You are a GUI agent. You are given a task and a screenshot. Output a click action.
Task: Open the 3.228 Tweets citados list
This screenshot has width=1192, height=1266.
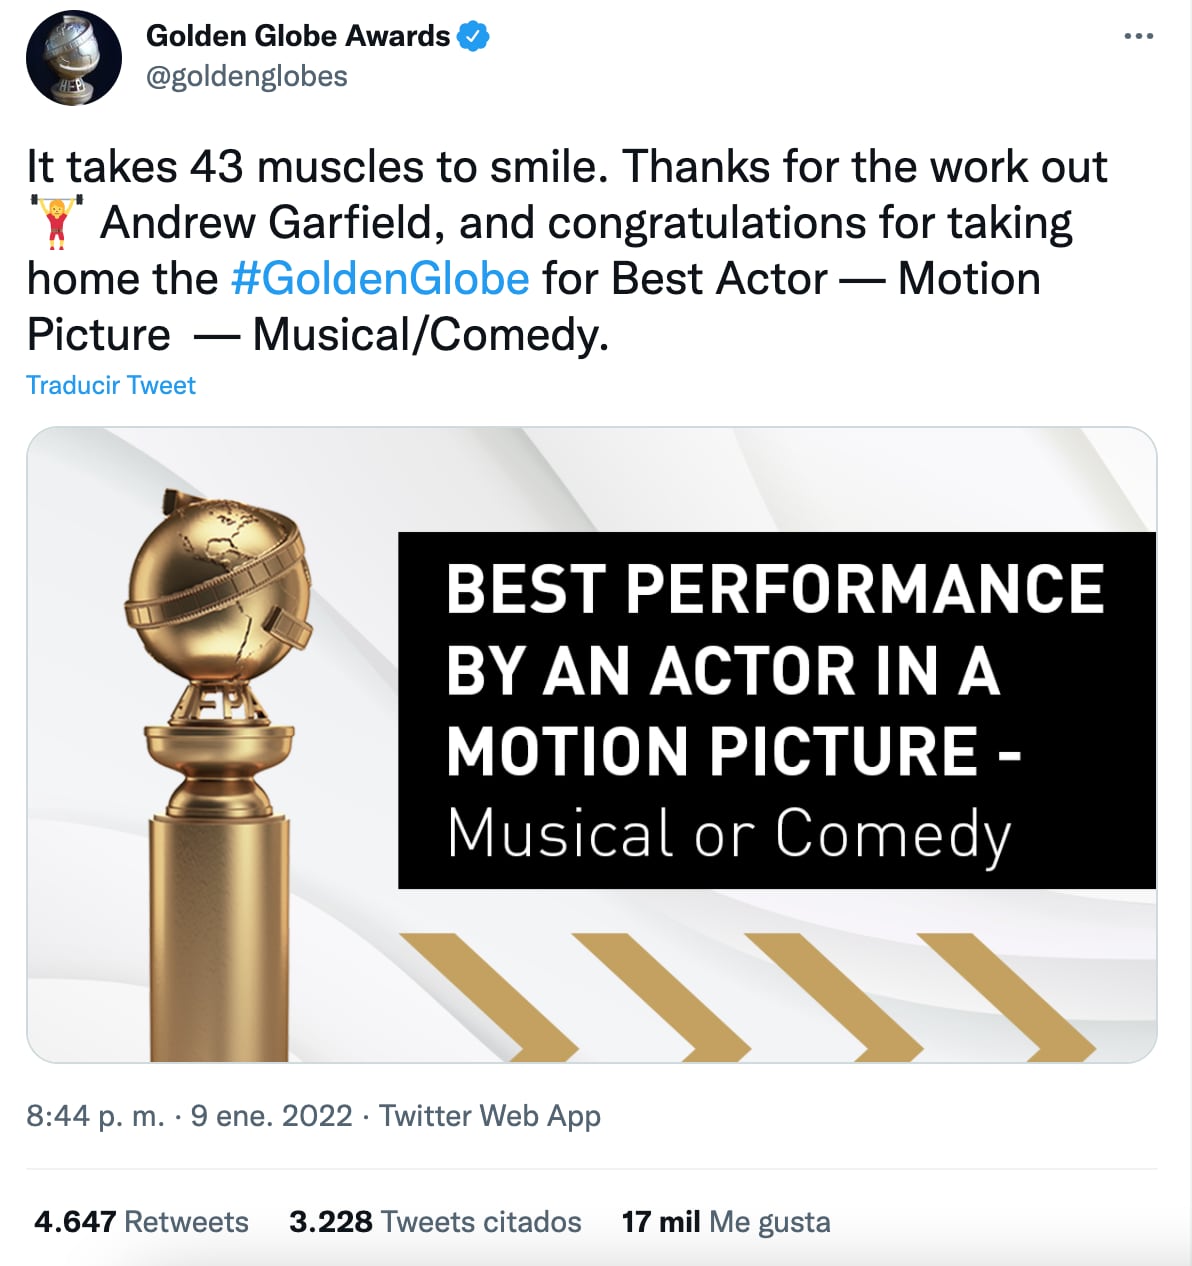point(435,1221)
